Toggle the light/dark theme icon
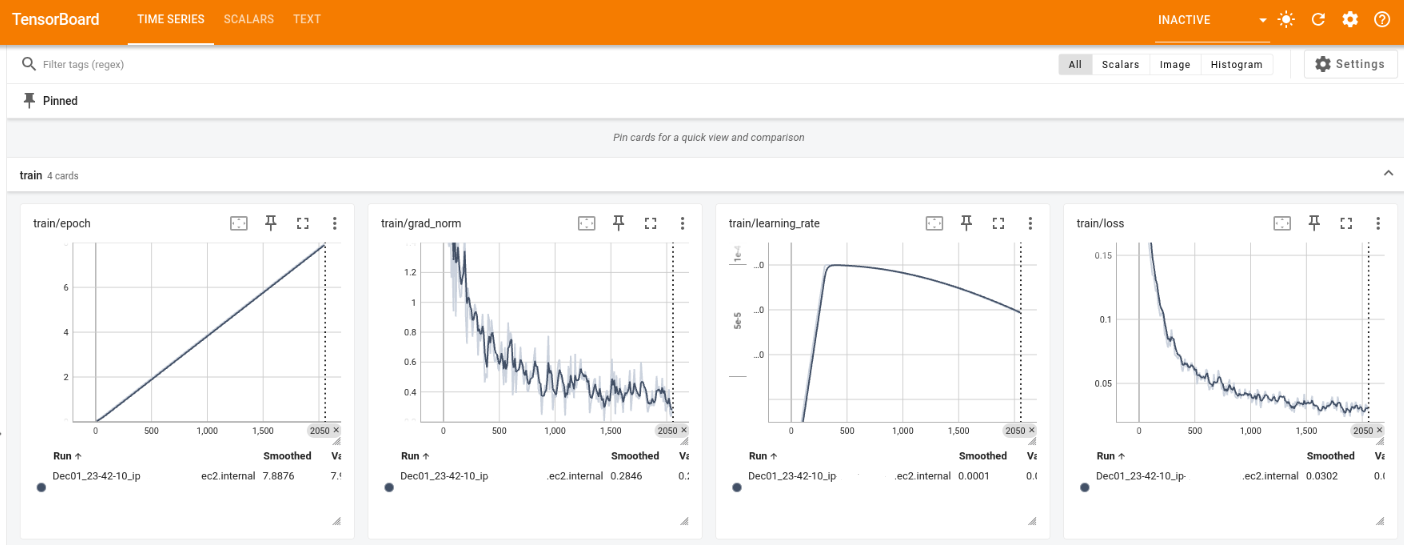The height and width of the screenshot is (545, 1404). [x=1286, y=20]
